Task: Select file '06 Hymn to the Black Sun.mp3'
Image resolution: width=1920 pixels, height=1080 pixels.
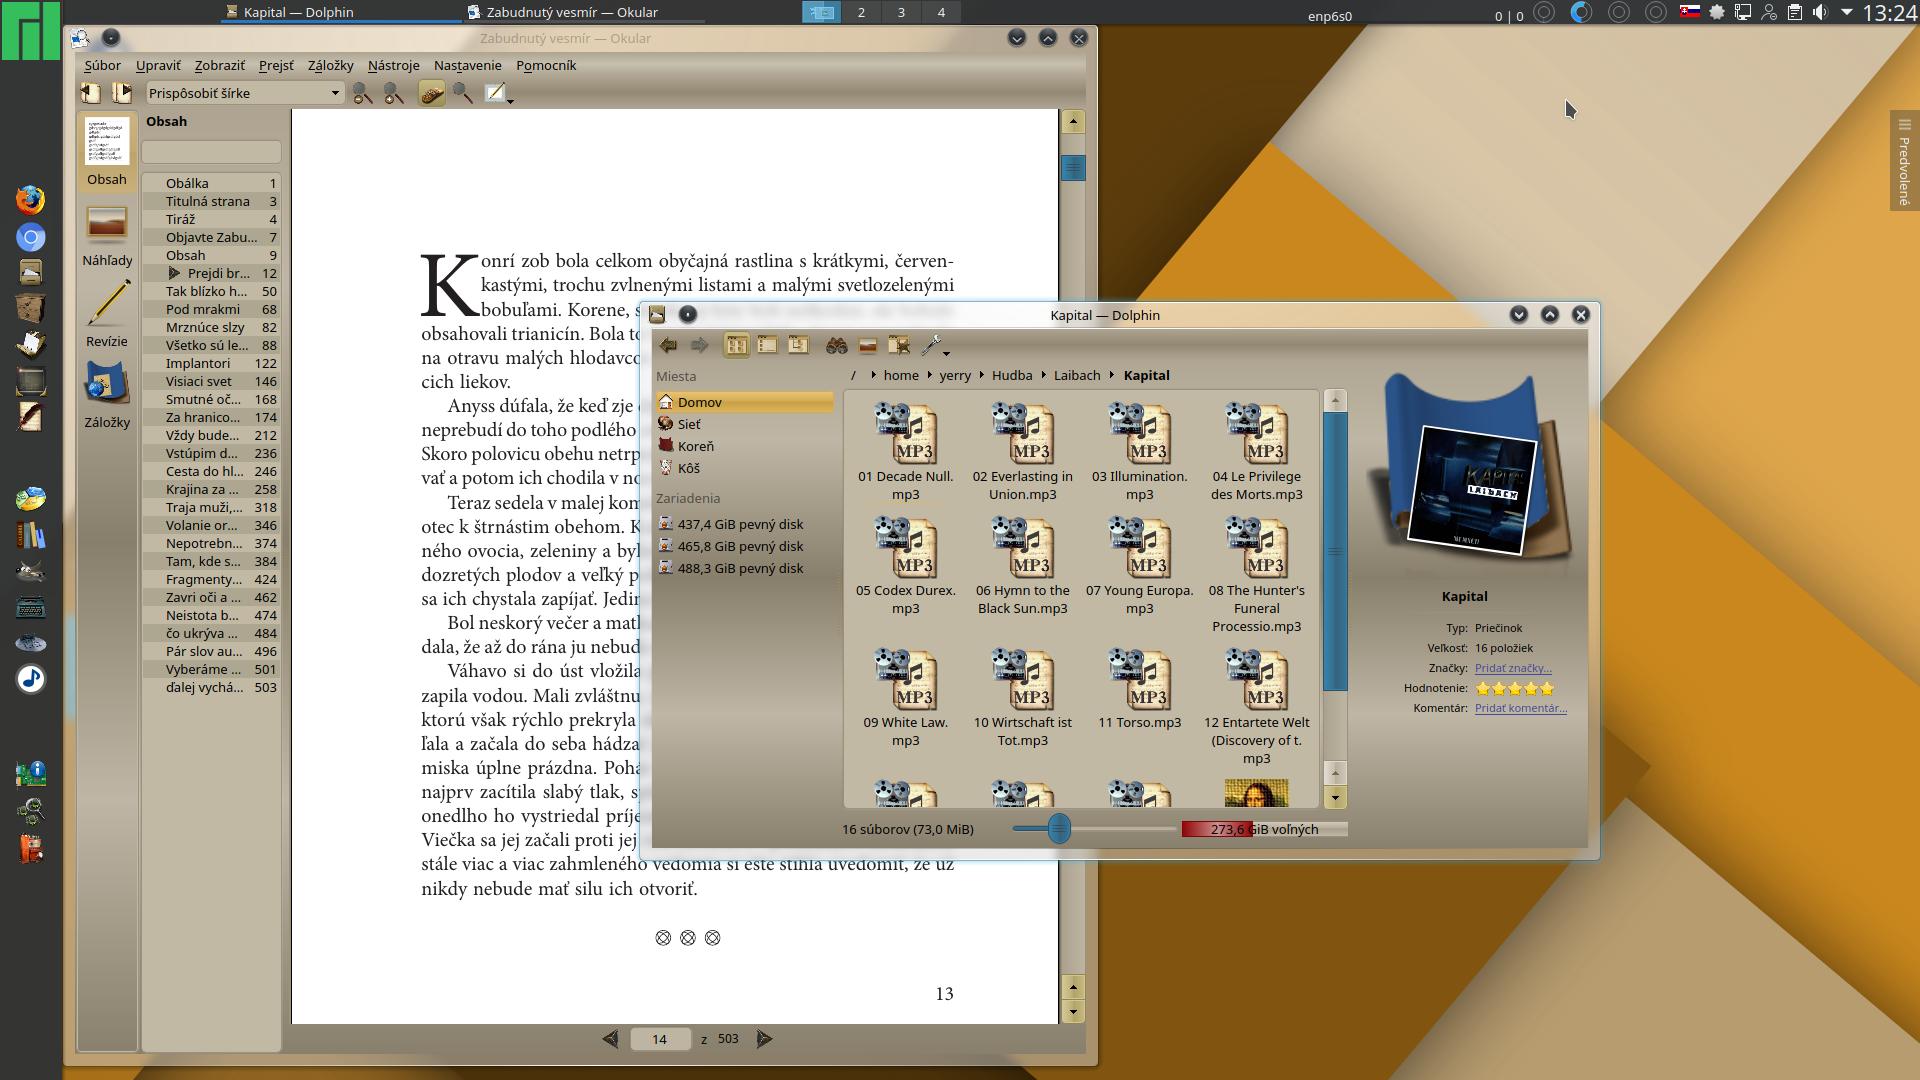Action: click(1023, 566)
